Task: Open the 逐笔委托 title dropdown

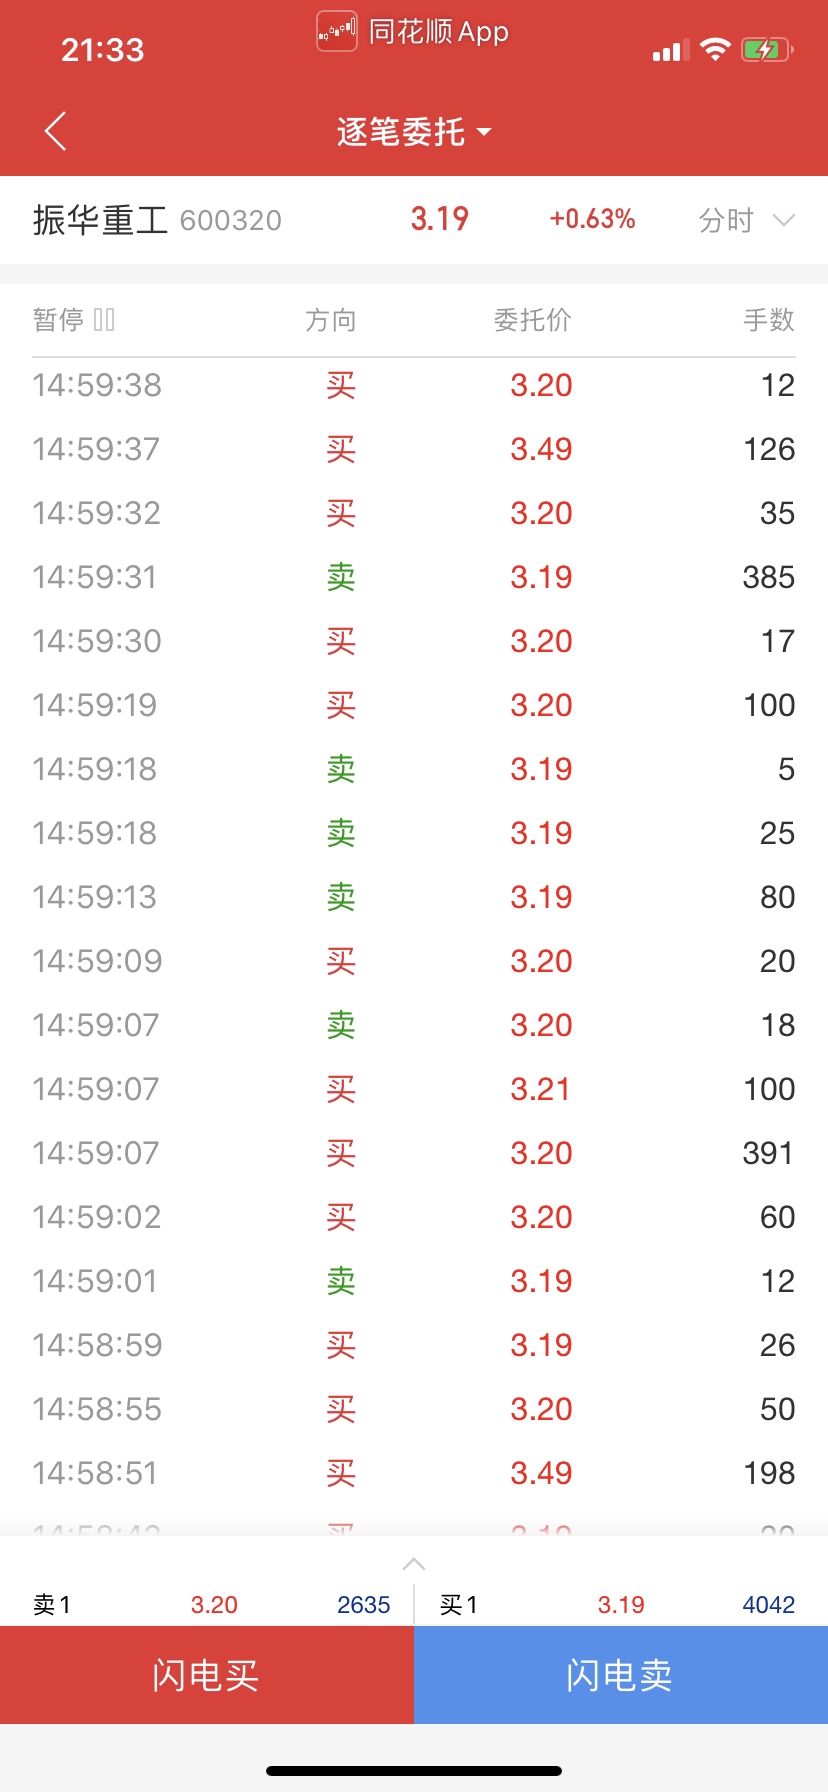Action: pyautogui.click(x=413, y=131)
